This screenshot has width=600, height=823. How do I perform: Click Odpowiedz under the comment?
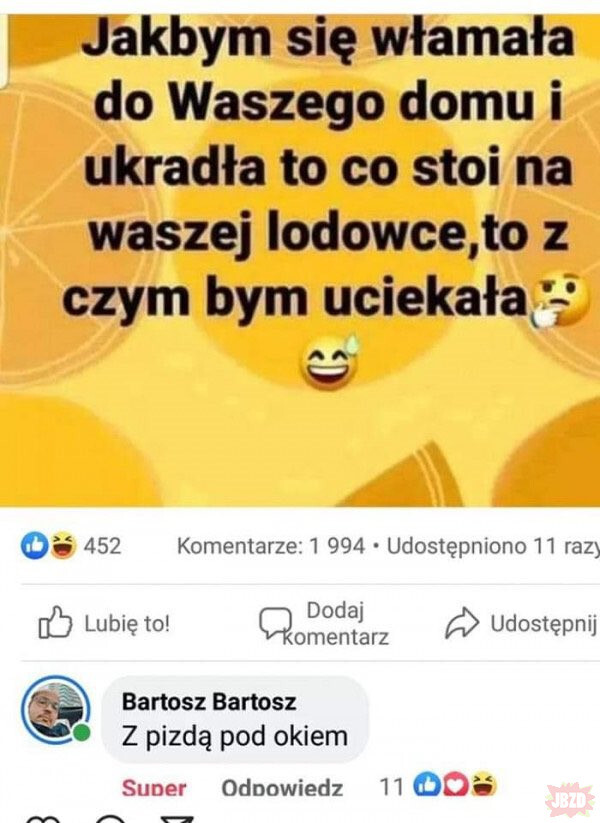coord(282,787)
